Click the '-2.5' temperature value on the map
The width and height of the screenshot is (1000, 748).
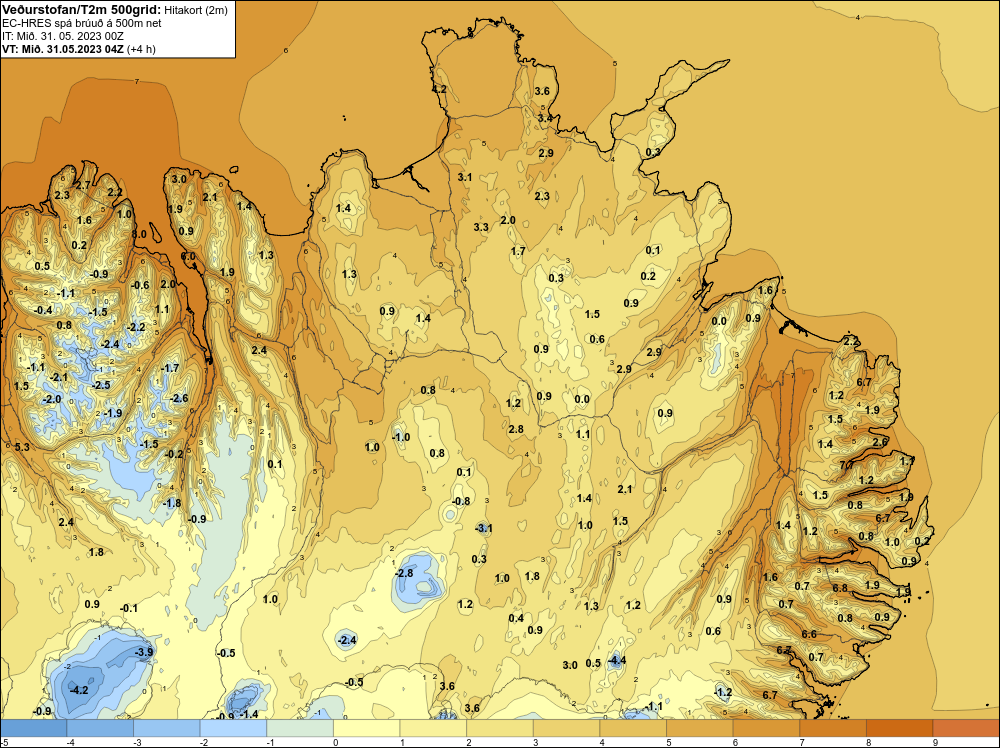101,385
